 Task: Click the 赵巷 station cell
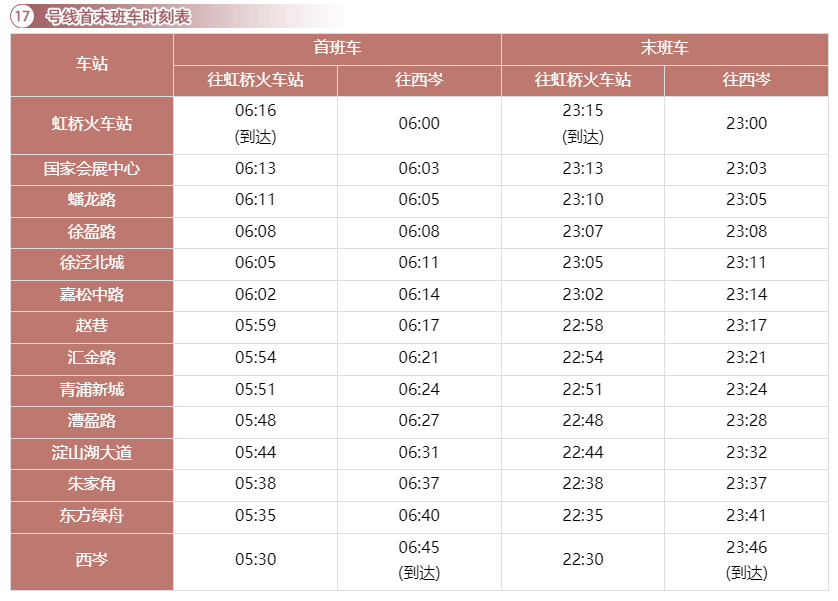[92, 326]
